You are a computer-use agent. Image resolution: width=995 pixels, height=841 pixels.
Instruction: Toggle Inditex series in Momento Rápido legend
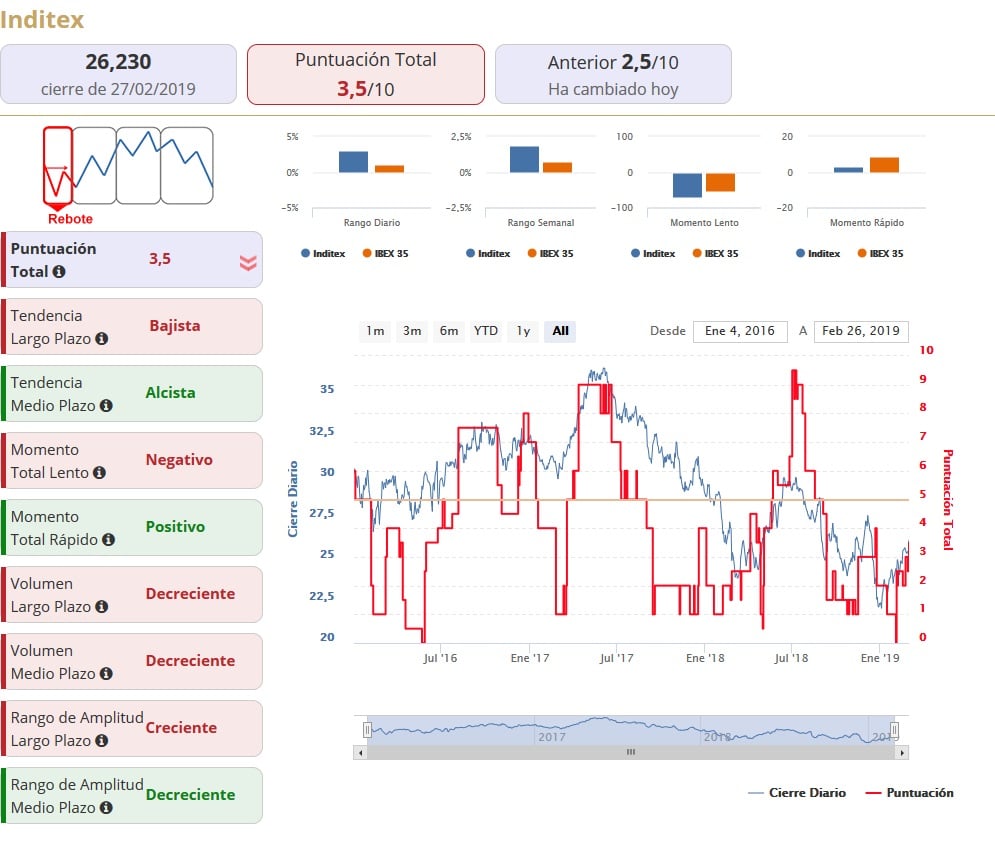(x=818, y=253)
